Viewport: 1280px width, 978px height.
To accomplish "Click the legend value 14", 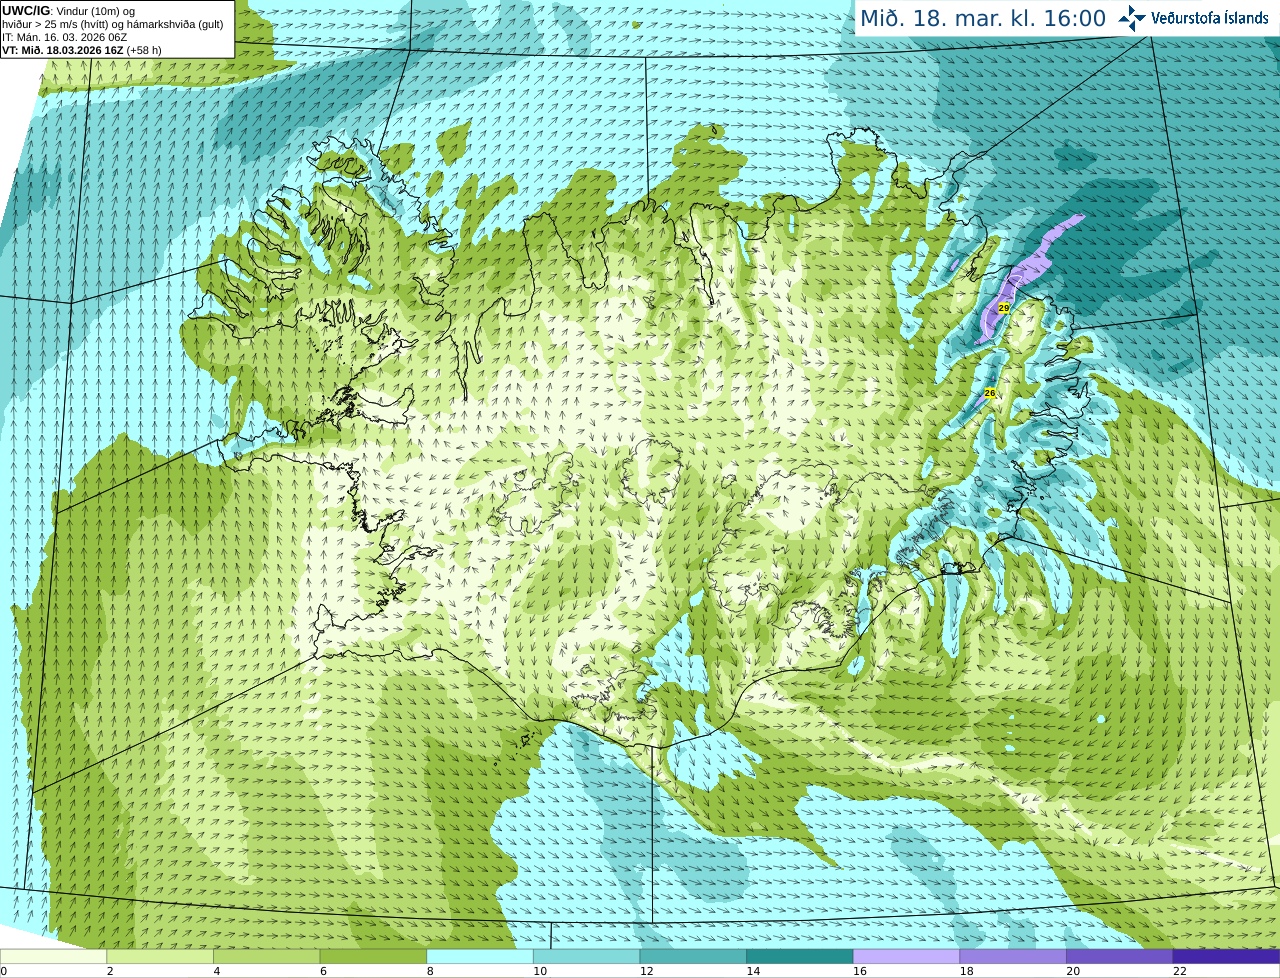I will [753, 971].
